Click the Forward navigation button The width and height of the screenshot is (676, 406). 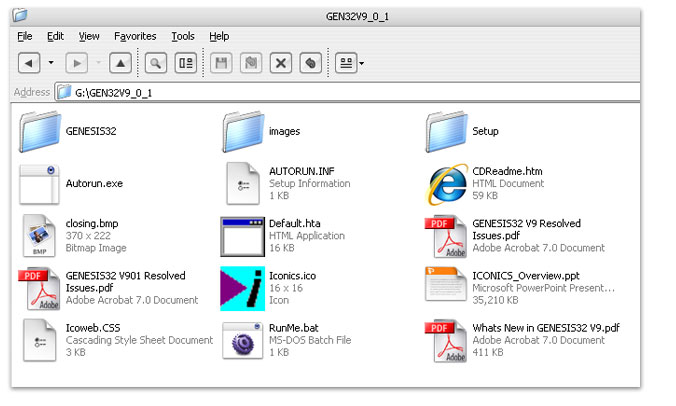tap(77, 63)
